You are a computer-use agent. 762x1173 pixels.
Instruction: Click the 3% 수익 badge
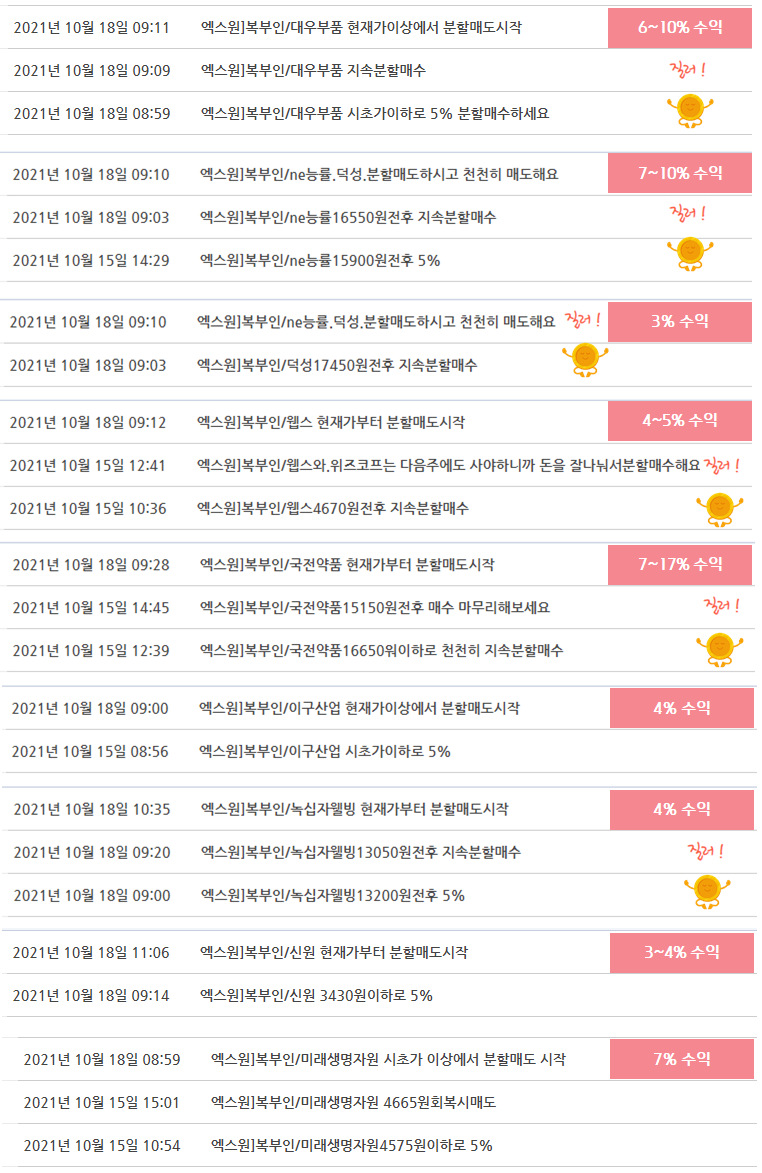click(x=680, y=322)
